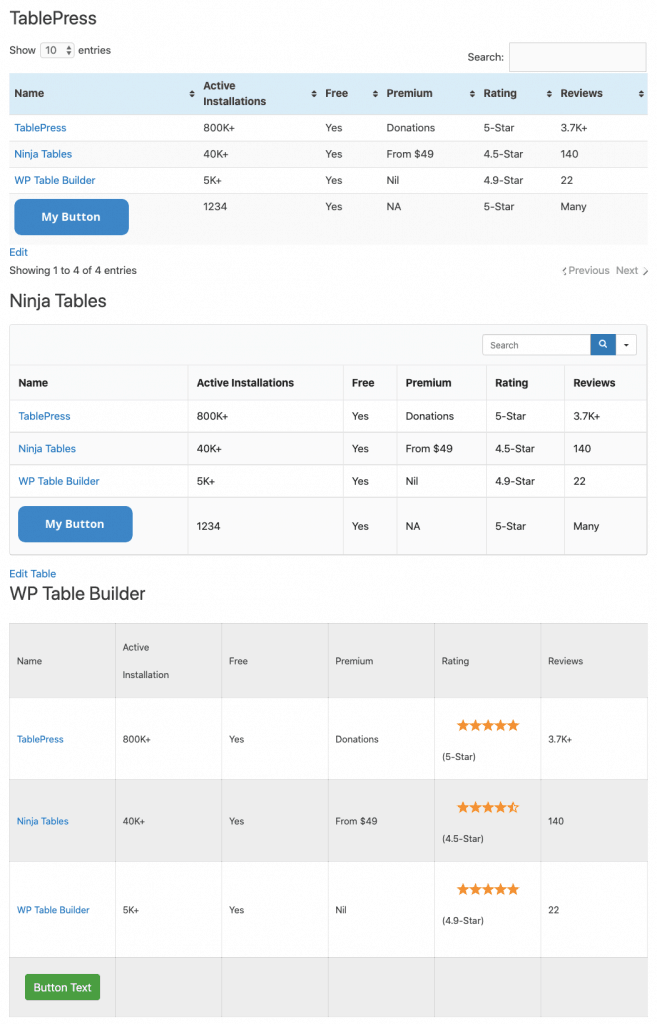Click My Button in Ninja Tables table
The width and height of the screenshot is (657, 1024).
tap(75, 524)
